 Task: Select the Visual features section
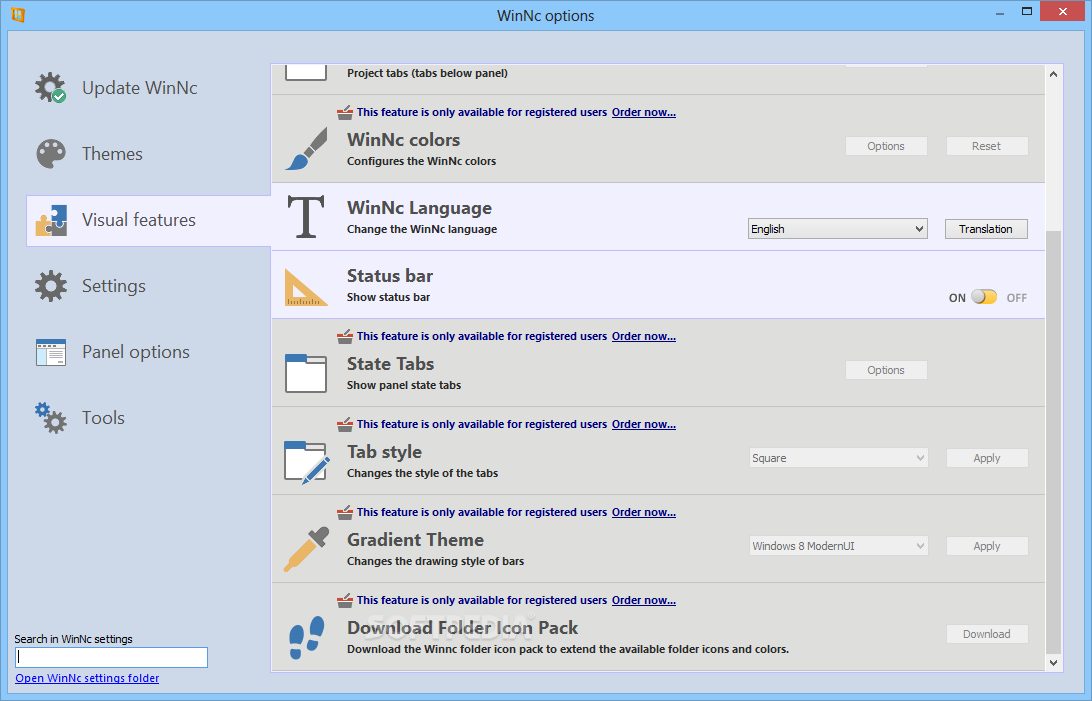tap(148, 221)
